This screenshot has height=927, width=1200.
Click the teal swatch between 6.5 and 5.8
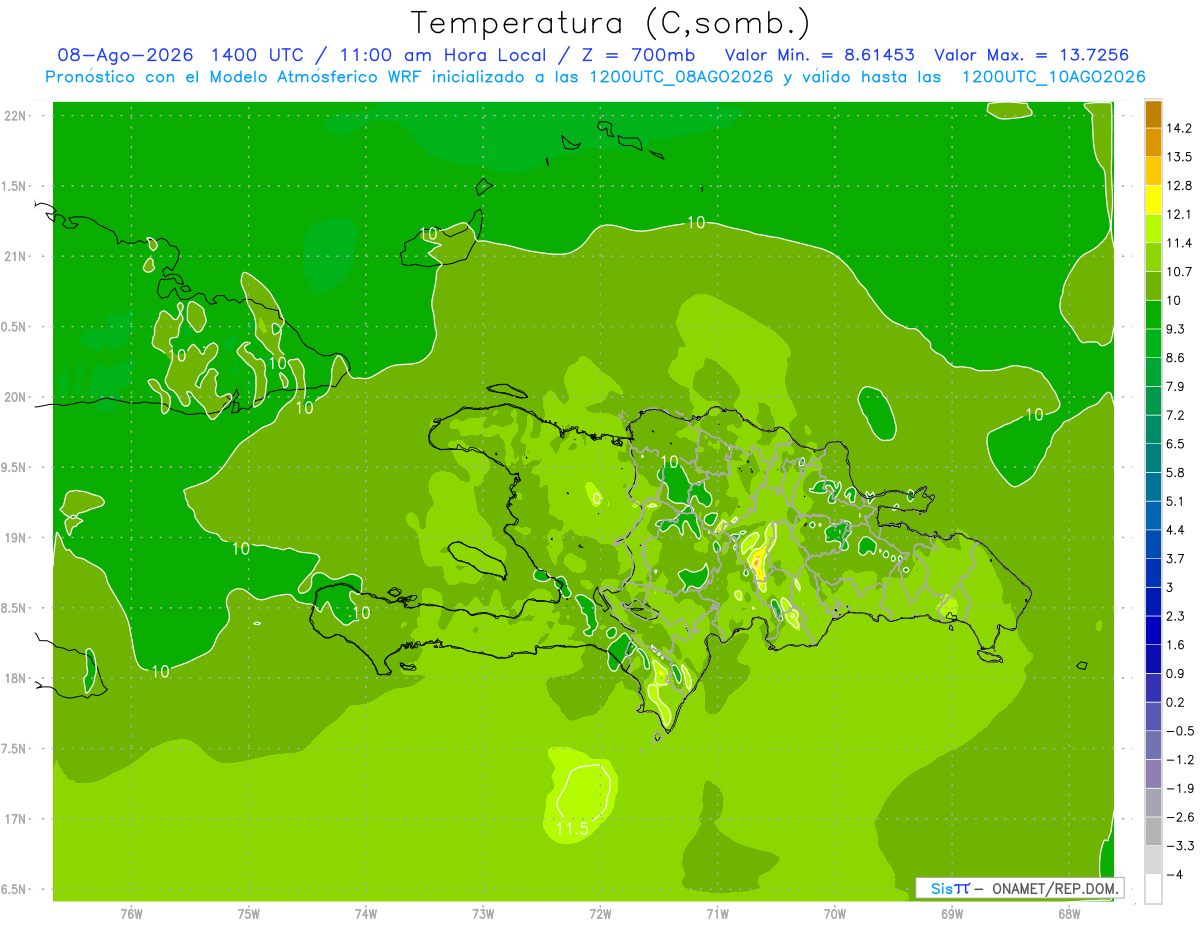click(x=1153, y=458)
